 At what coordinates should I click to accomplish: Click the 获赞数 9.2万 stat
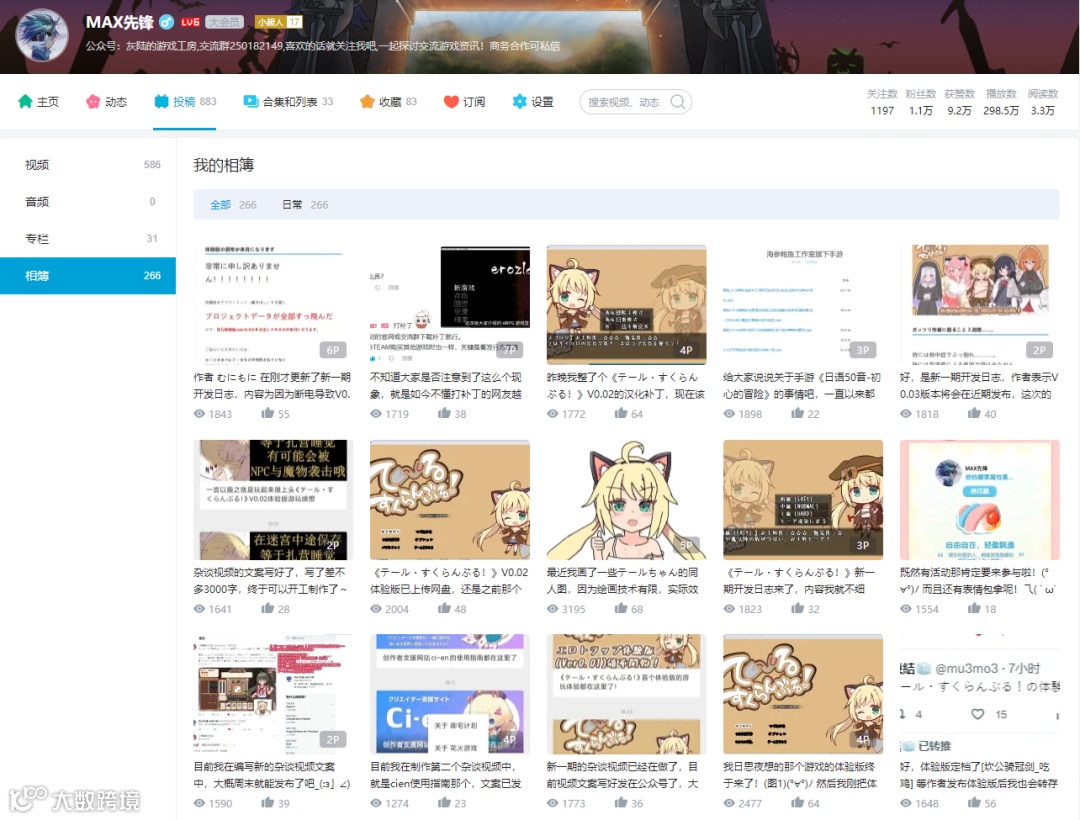point(959,102)
